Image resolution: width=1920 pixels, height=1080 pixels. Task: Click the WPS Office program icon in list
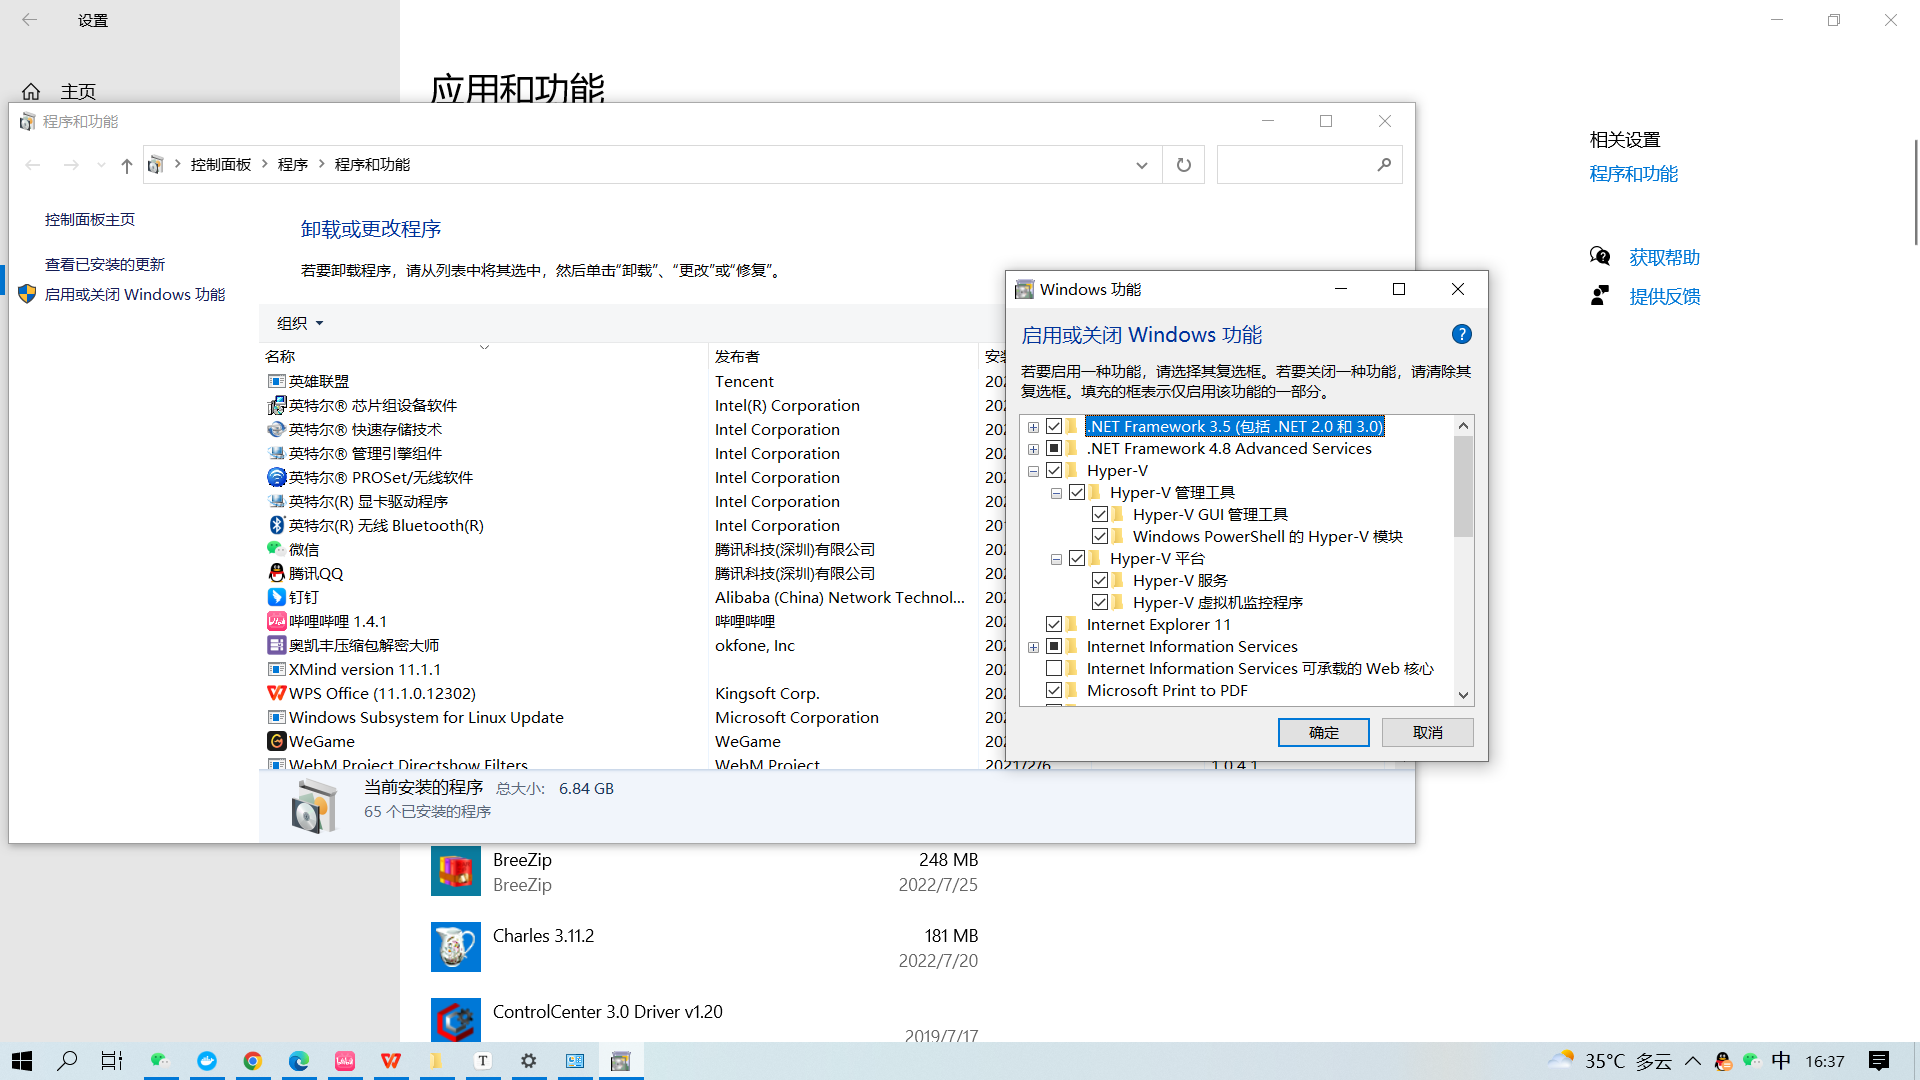pos(277,693)
